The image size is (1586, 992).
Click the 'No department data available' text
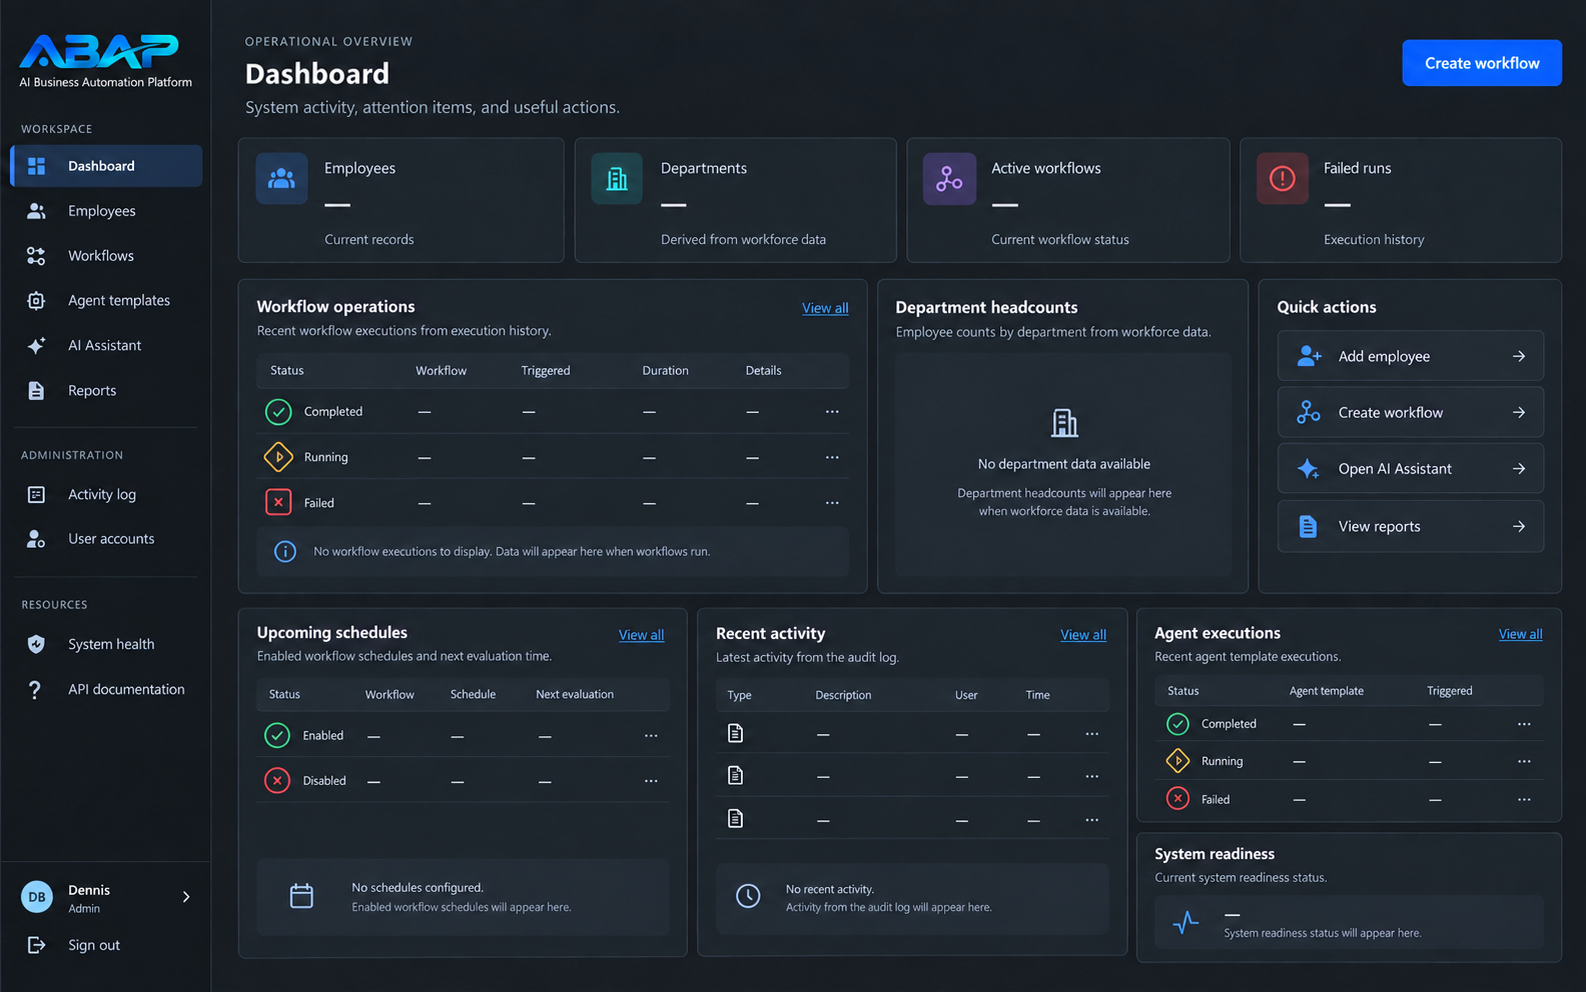[x=1064, y=464]
